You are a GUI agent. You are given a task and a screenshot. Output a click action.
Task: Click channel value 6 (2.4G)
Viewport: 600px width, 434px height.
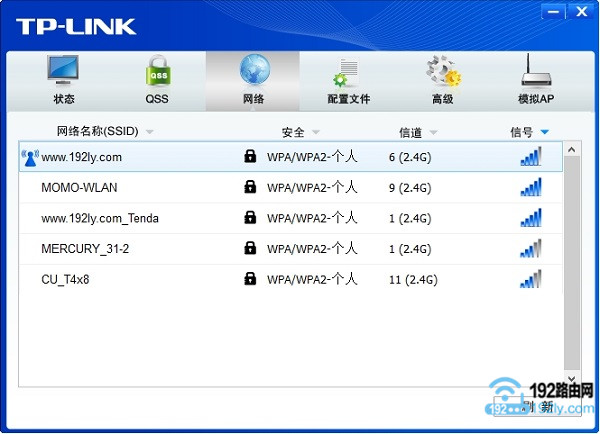410,157
